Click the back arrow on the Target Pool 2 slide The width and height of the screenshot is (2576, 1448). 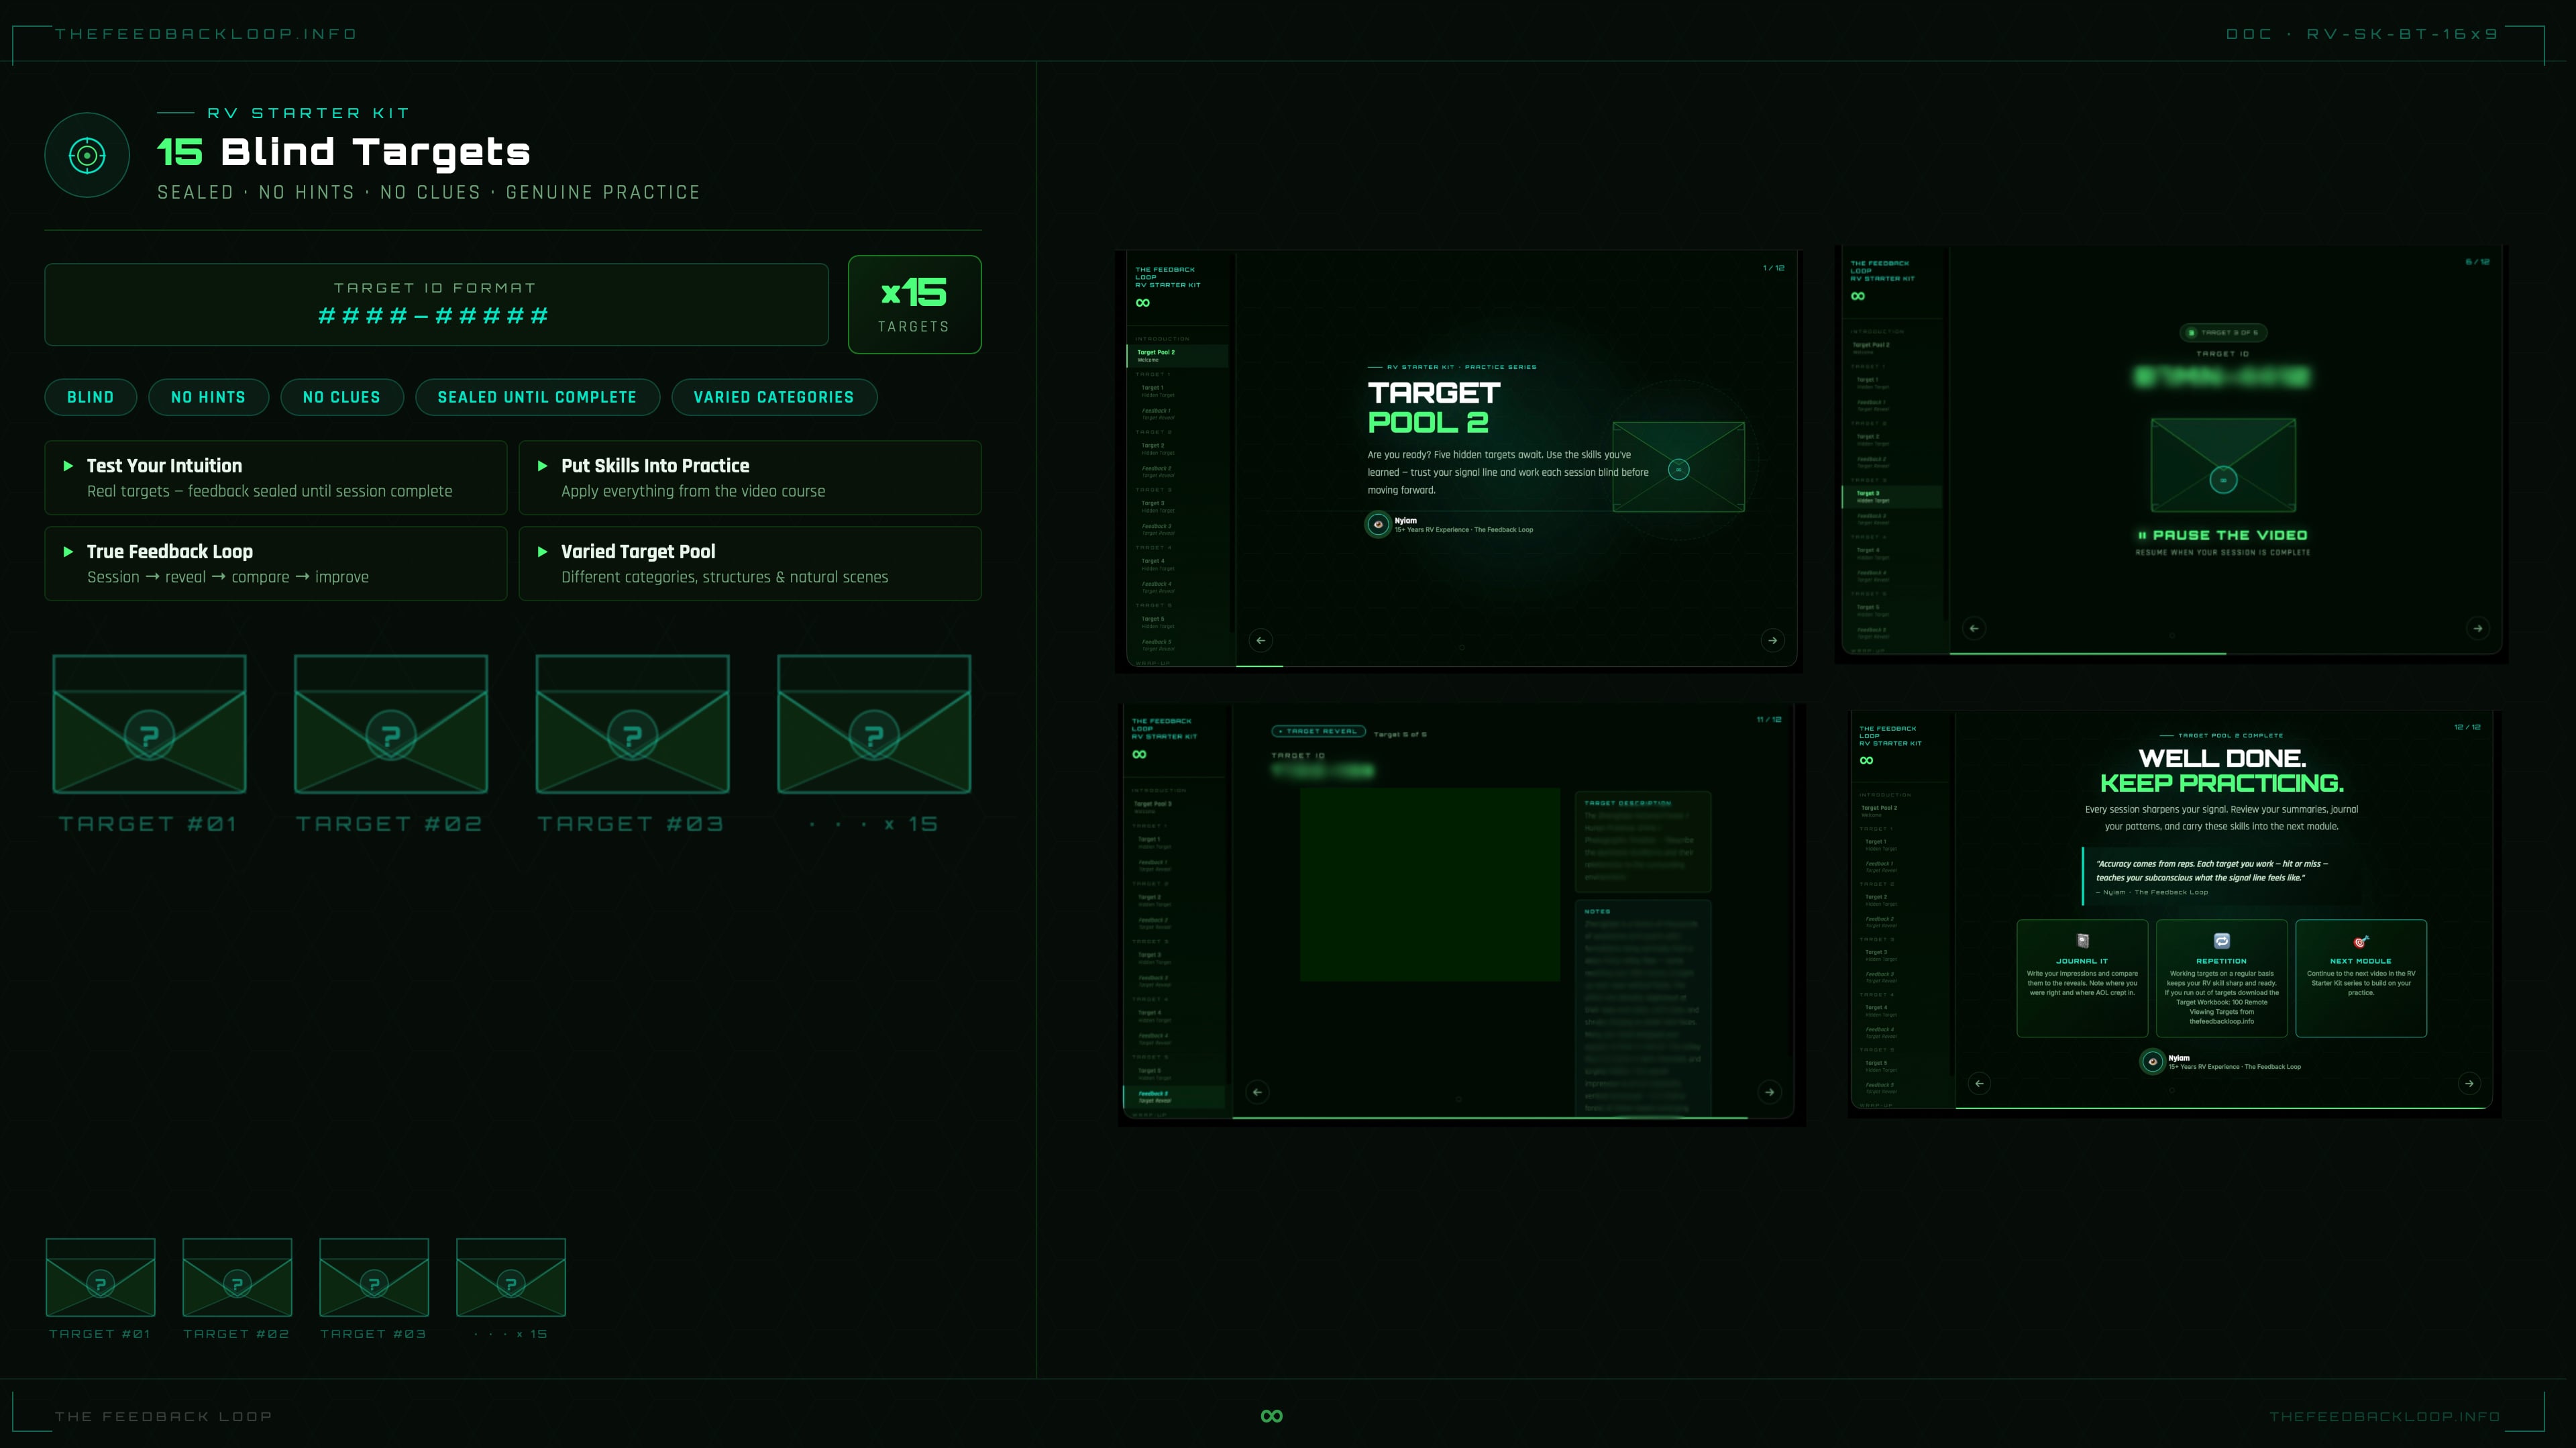click(1260, 640)
